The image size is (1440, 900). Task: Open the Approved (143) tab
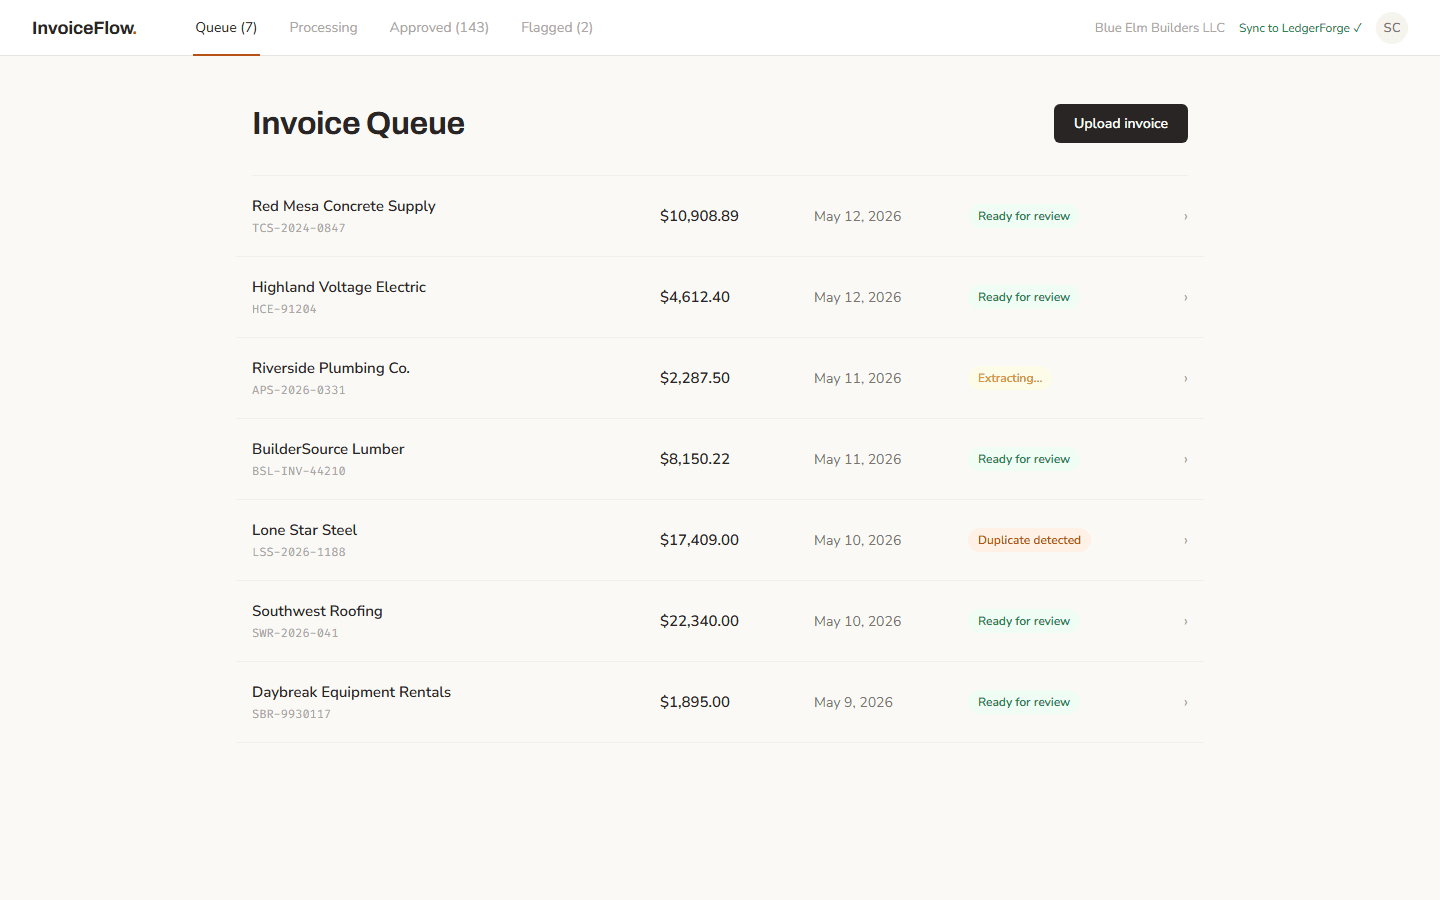439,28
